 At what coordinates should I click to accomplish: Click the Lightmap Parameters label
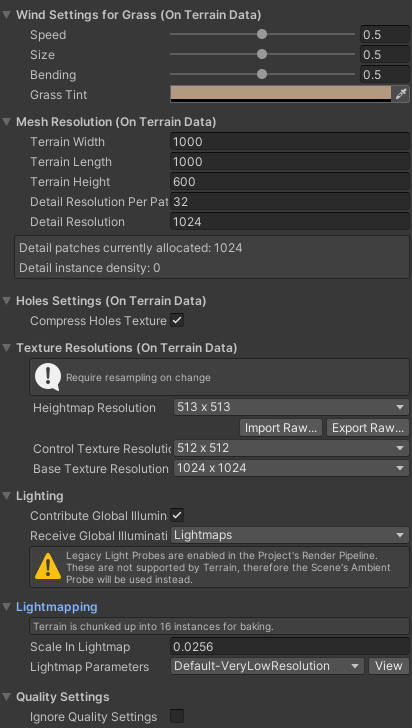click(x=90, y=667)
